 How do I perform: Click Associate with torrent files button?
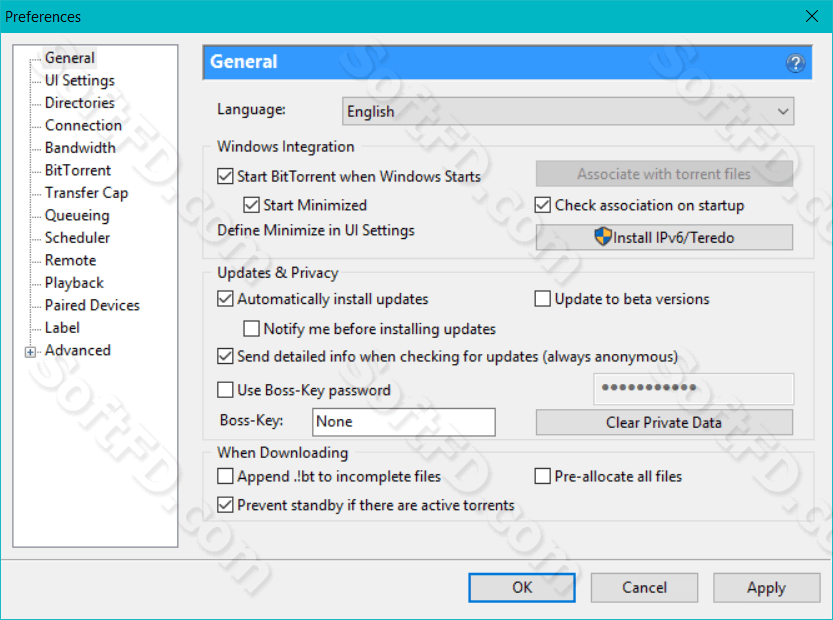click(664, 174)
